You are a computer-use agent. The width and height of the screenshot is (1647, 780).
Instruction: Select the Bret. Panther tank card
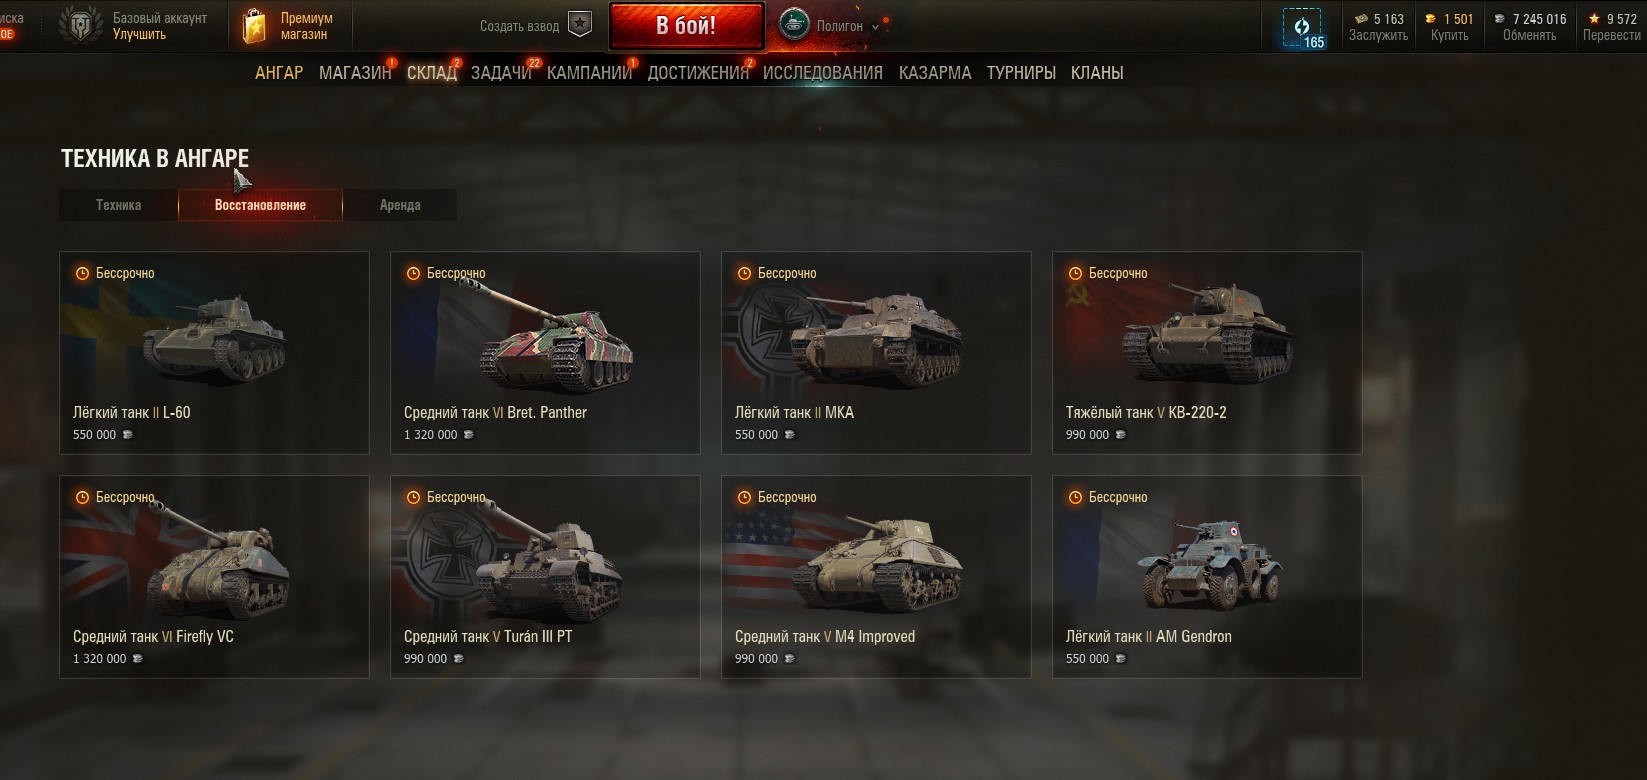pyautogui.click(x=545, y=353)
